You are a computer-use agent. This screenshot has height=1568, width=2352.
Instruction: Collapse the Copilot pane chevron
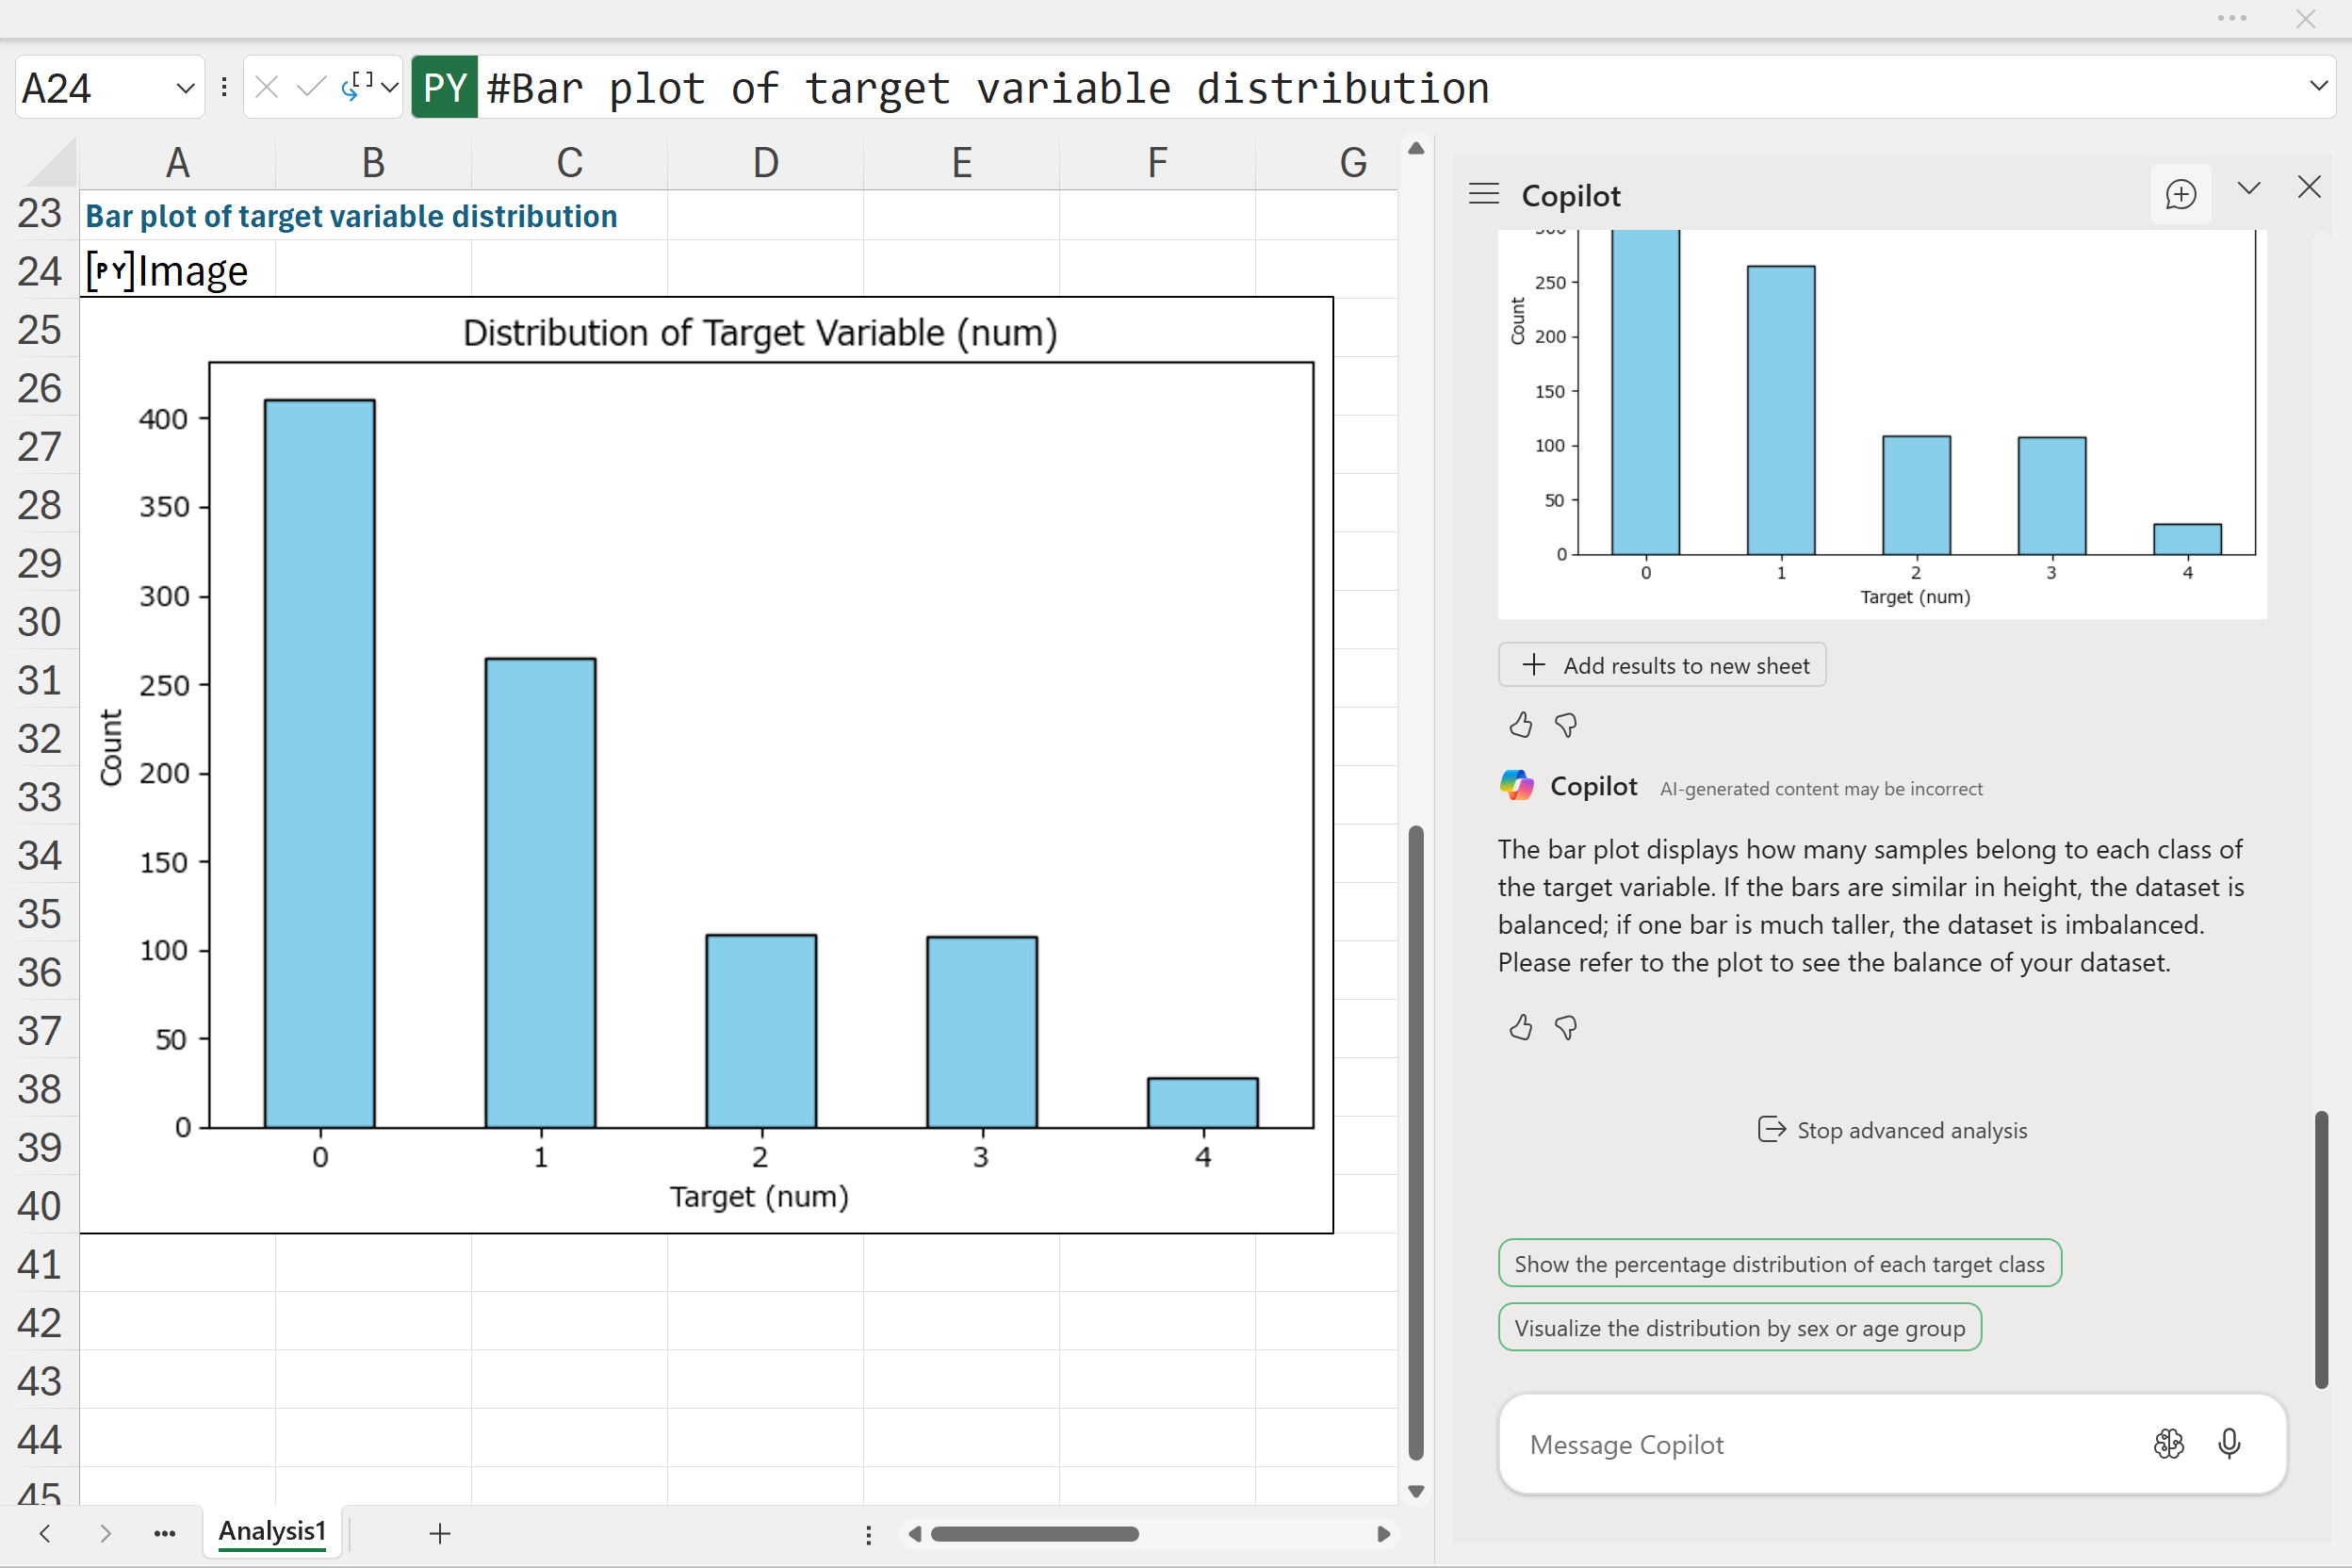click(2249, 188)
